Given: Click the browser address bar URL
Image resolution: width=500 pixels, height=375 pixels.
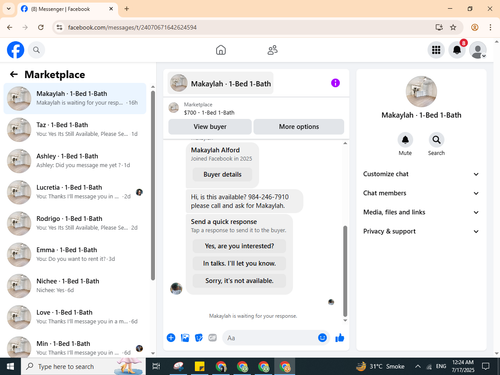Looking at the screenshot, I should (132, 27).
